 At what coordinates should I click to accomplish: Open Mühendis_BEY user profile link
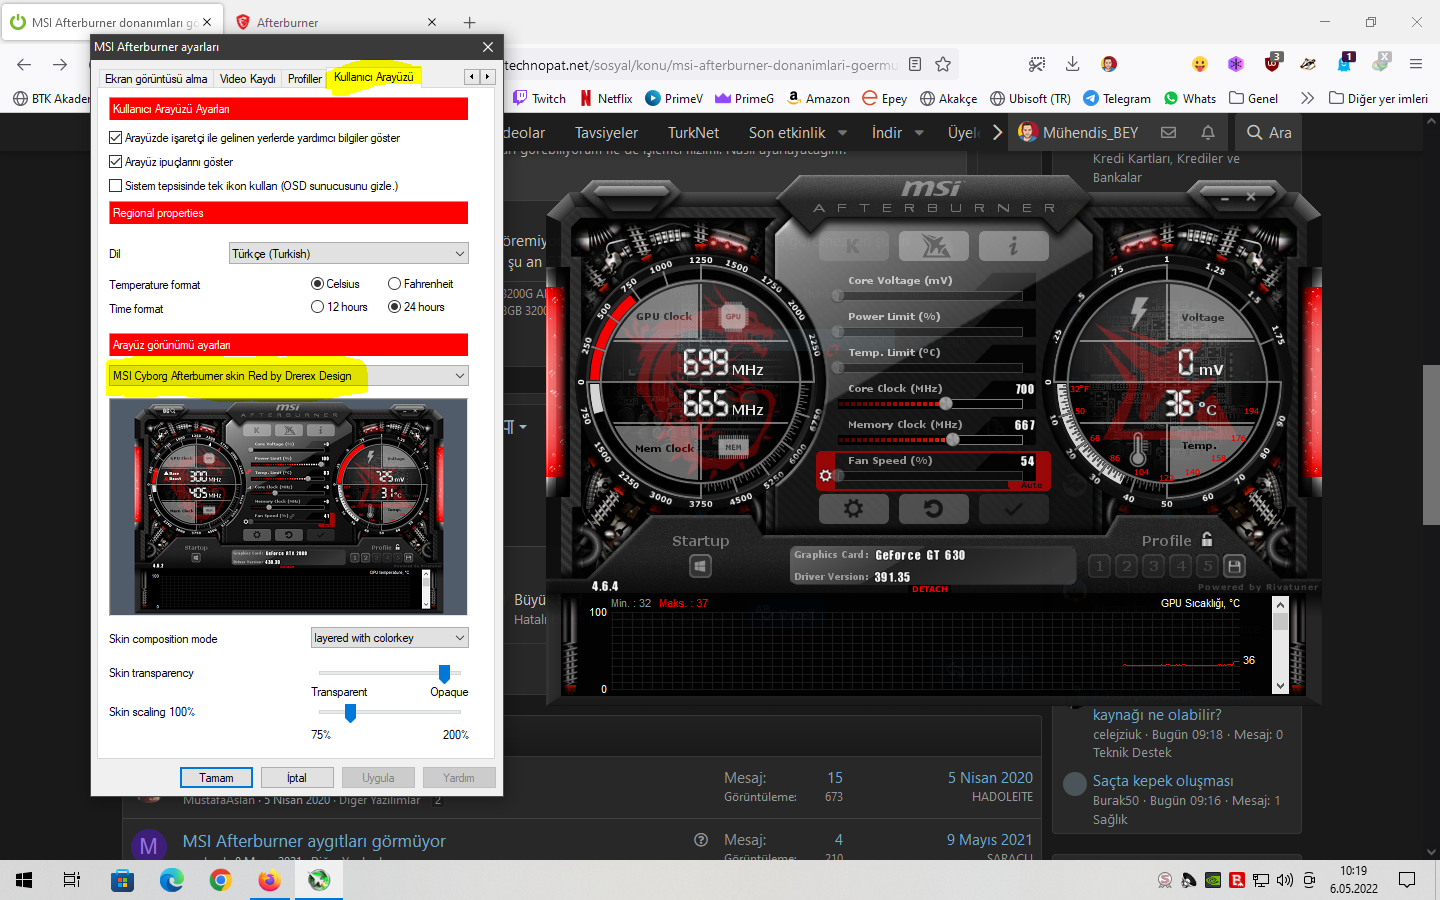click(x=1078, y=132)
